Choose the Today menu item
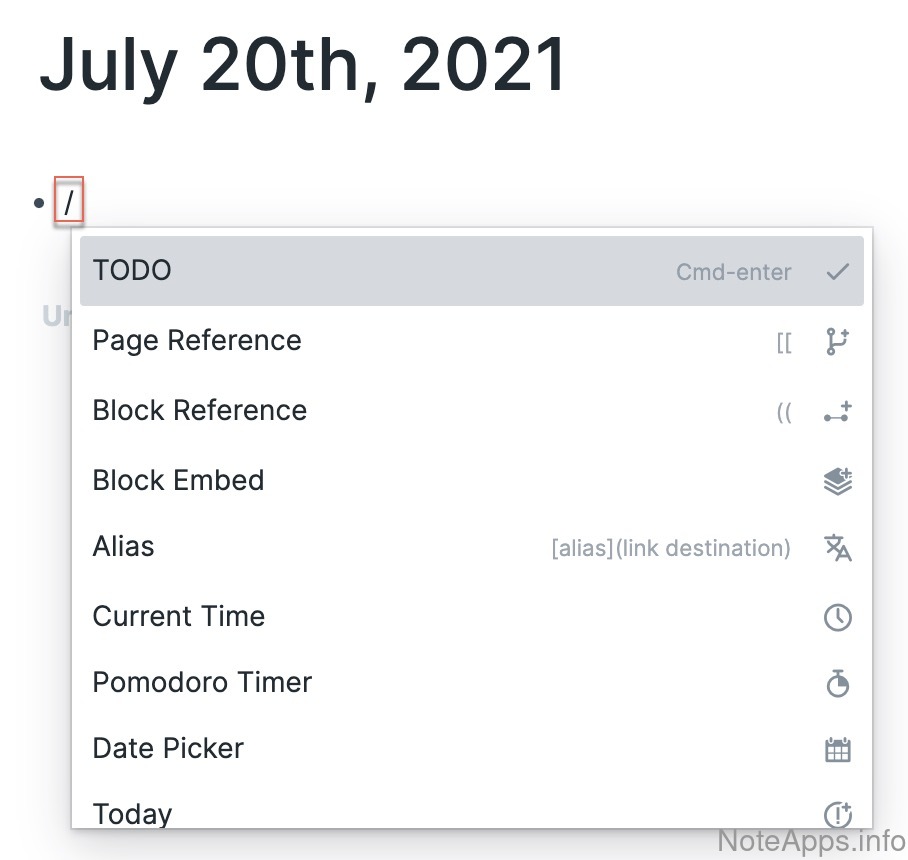Image resolution: width=908 pixels, height=860 pixels. point(132,813)
